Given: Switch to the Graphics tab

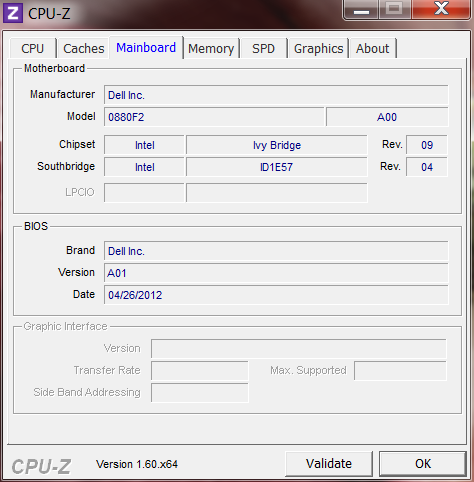Looking at the screenshot, I should tap(318, 49).
